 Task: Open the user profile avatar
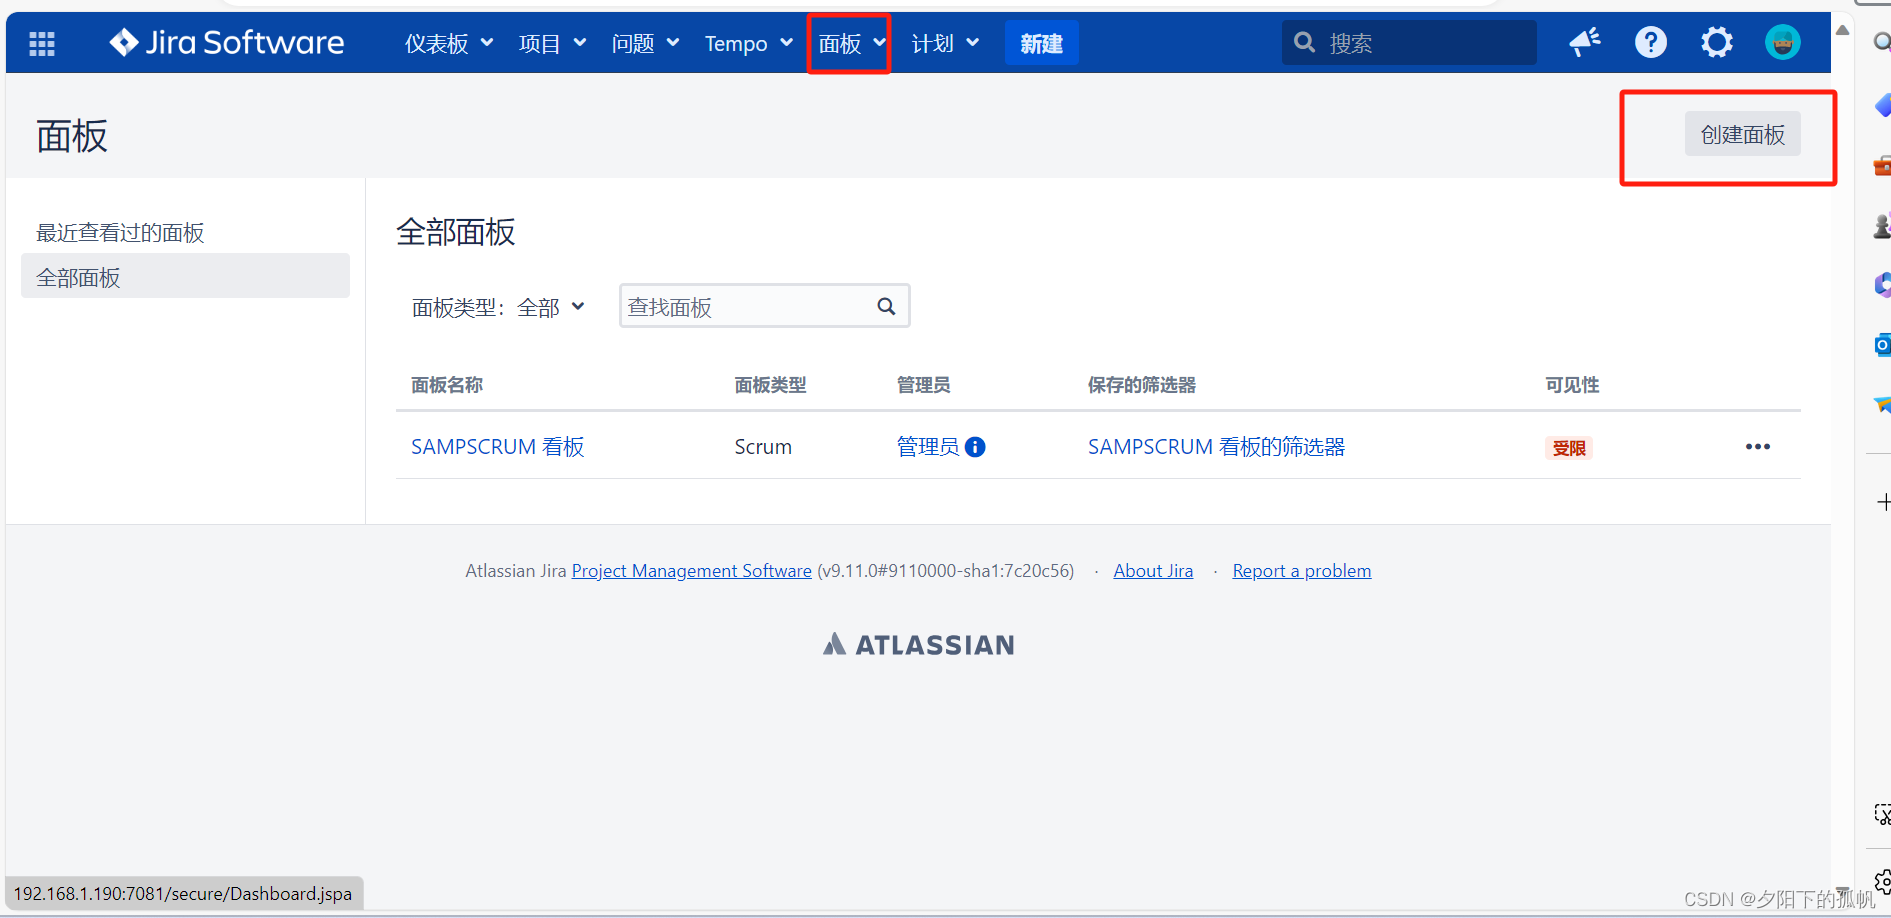(1782, 42)
